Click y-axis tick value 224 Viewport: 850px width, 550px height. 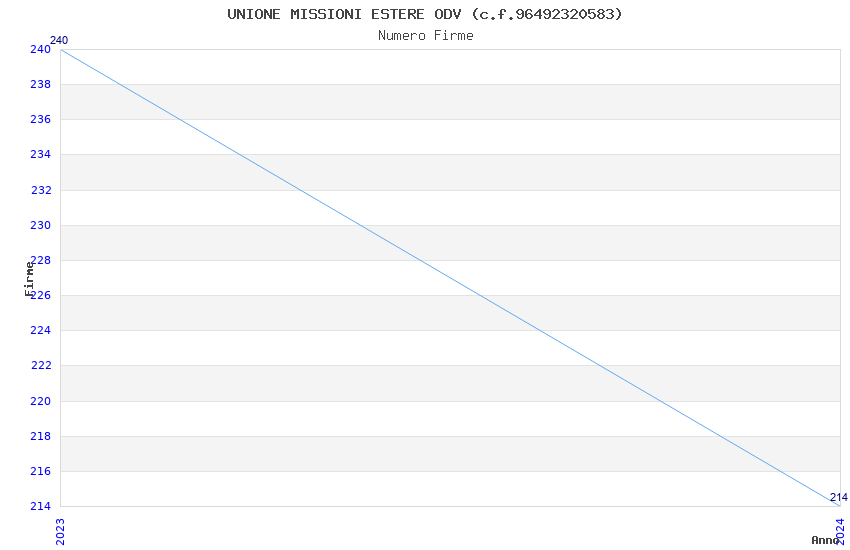coord(40,331)
